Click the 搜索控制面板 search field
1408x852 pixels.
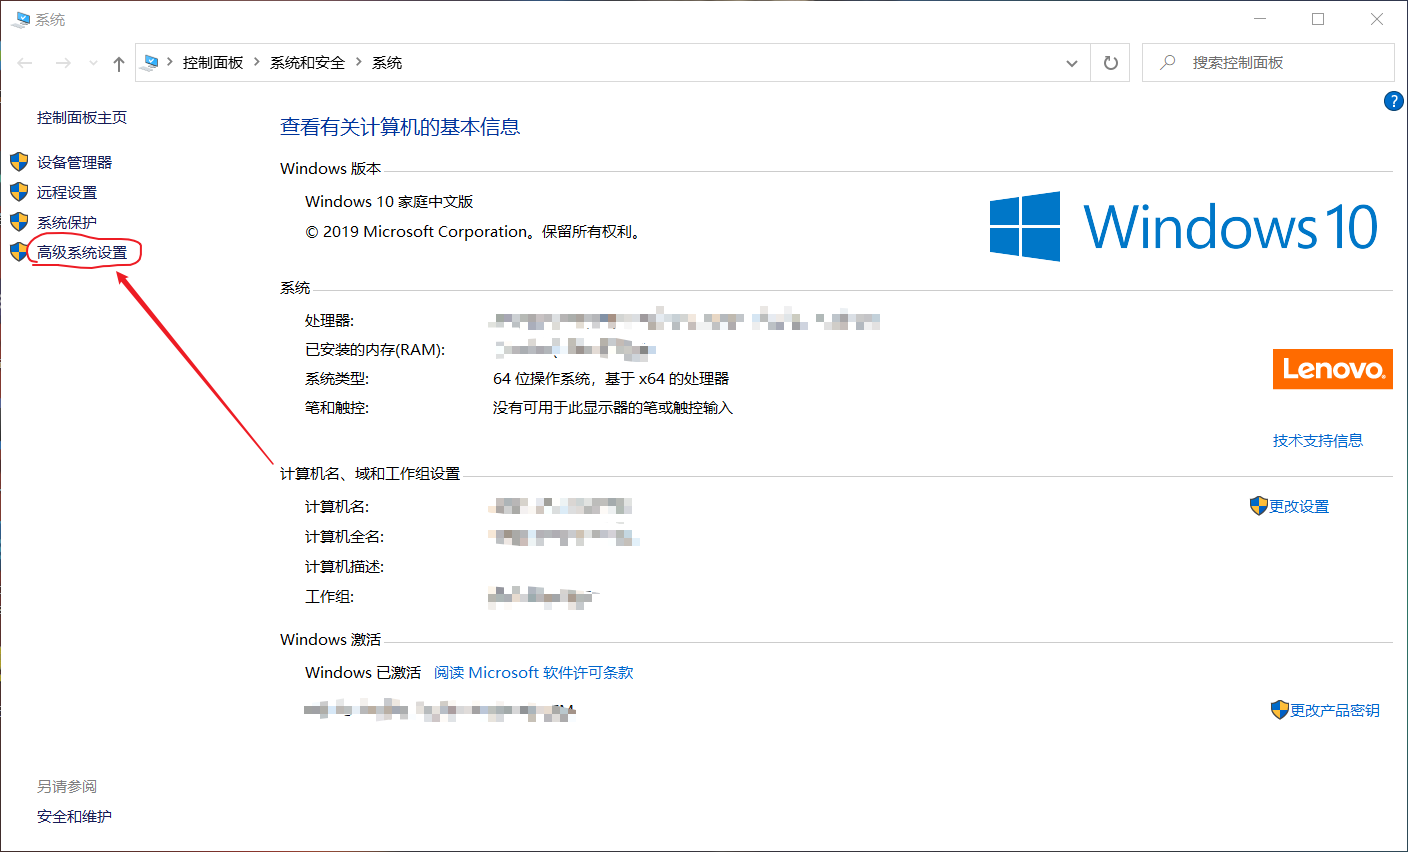[x=1268, y=63]
